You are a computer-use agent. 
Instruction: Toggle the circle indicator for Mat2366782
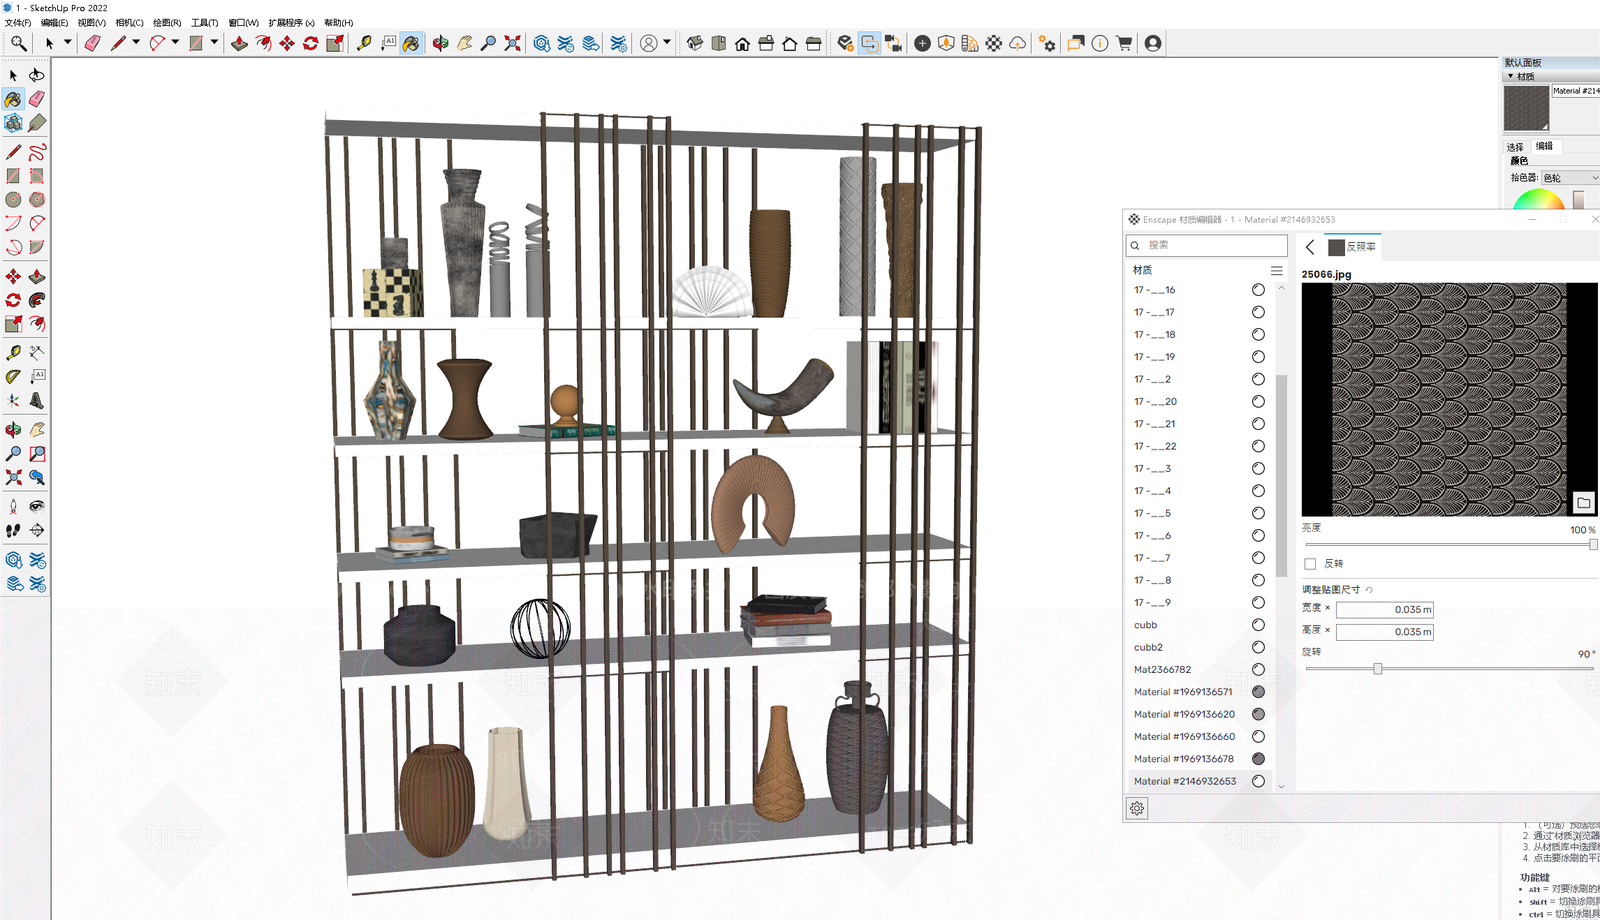[x=1258, y=669]
